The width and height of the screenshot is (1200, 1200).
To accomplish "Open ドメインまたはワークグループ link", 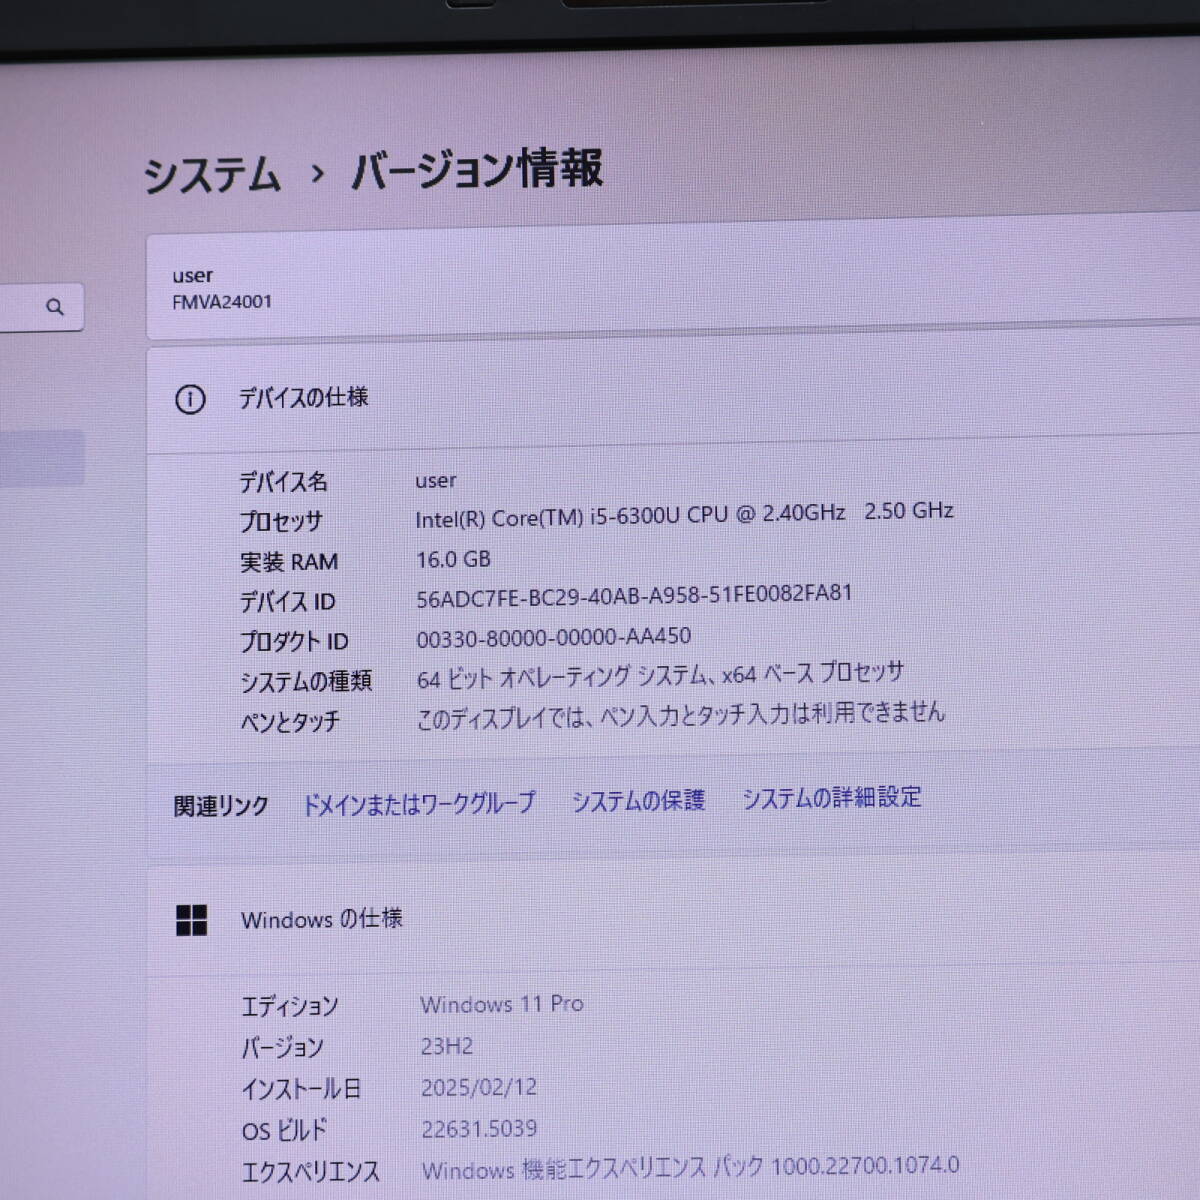I will 419,804.
